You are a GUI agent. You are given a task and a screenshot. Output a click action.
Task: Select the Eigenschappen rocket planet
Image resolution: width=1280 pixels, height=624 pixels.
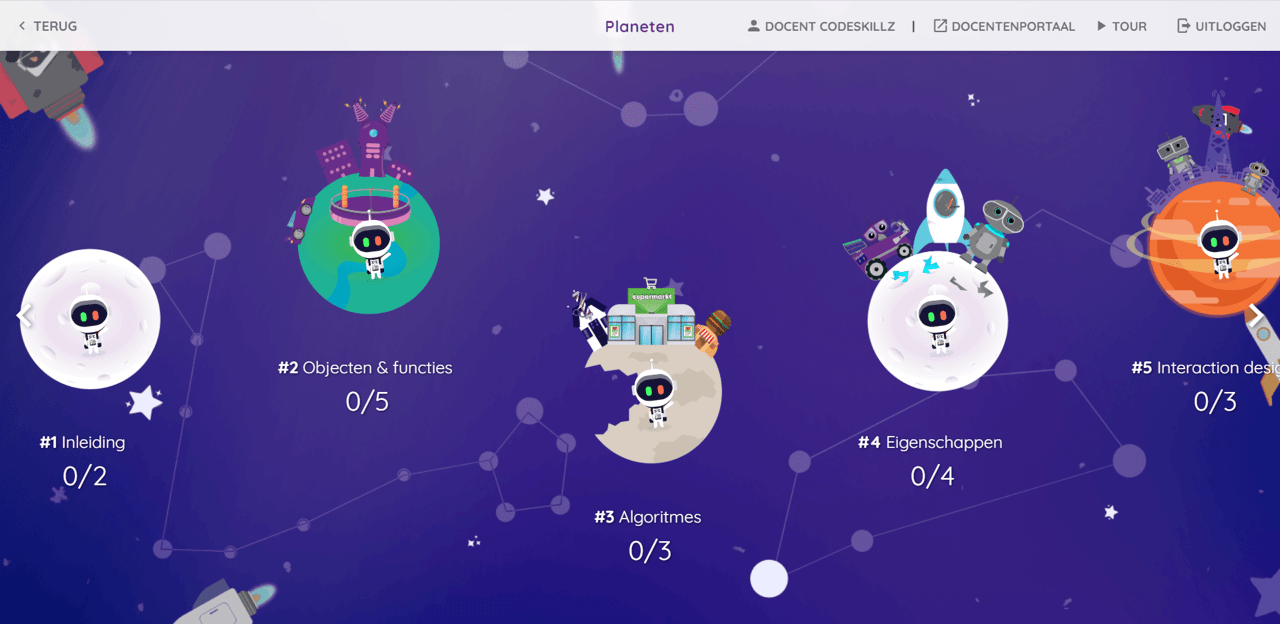point(938,322)
